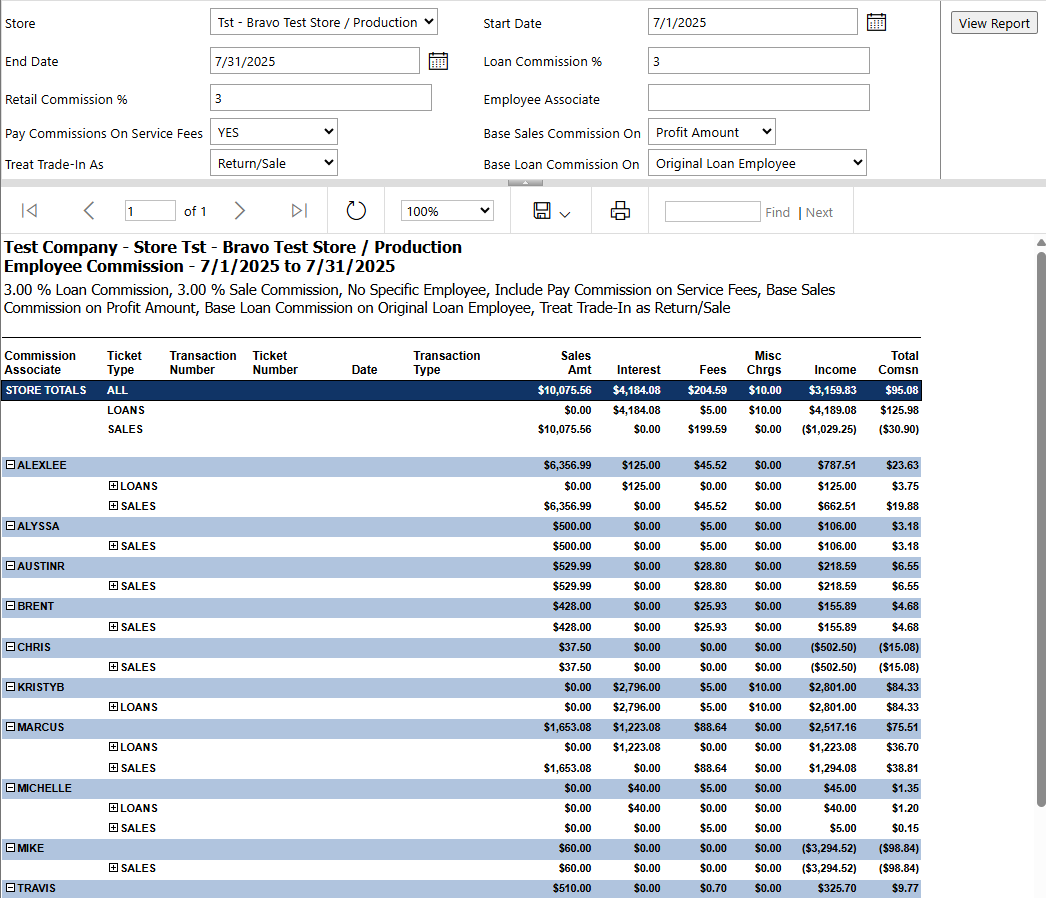Open Base Loan Commission On dropdown
Screen dimensions: 1046x898
[x=757, y=163]
